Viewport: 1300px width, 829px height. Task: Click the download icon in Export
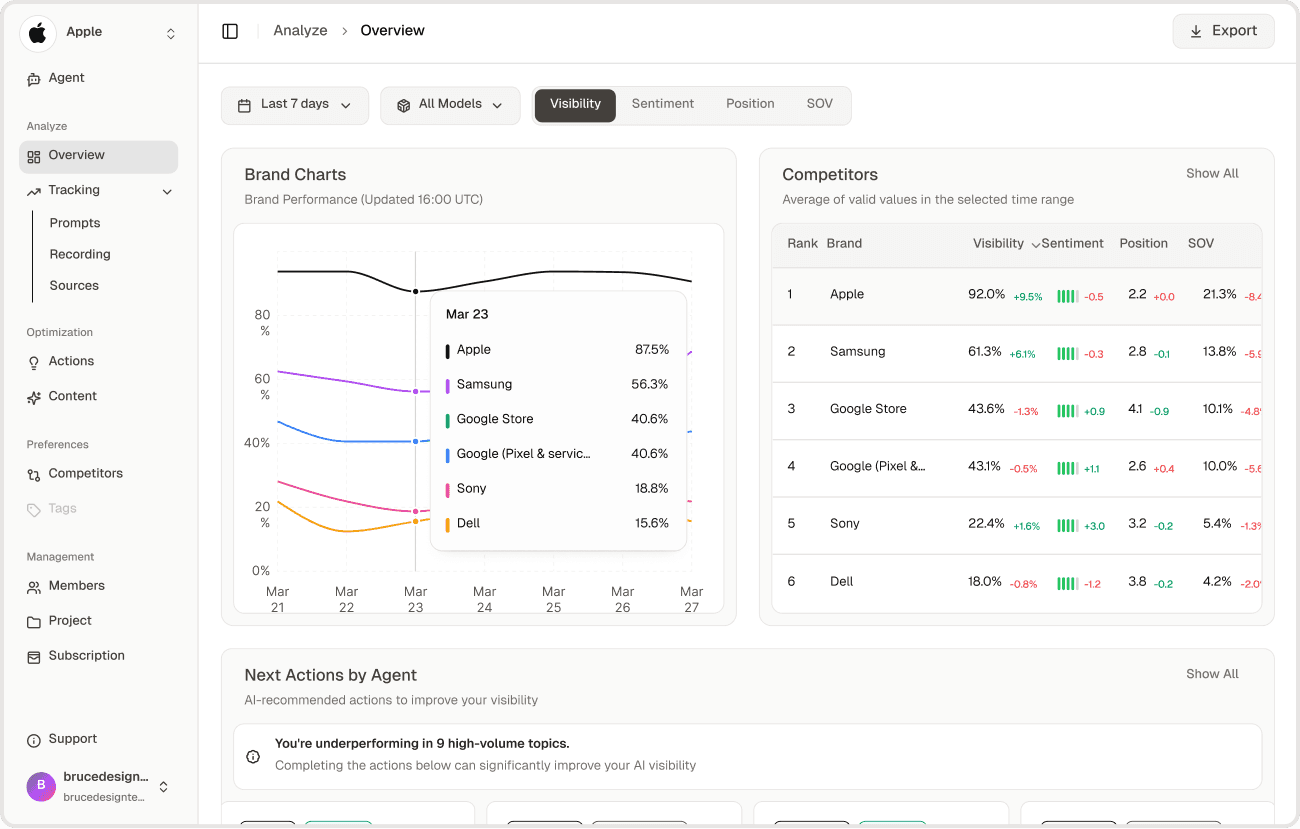point(1196,32)
